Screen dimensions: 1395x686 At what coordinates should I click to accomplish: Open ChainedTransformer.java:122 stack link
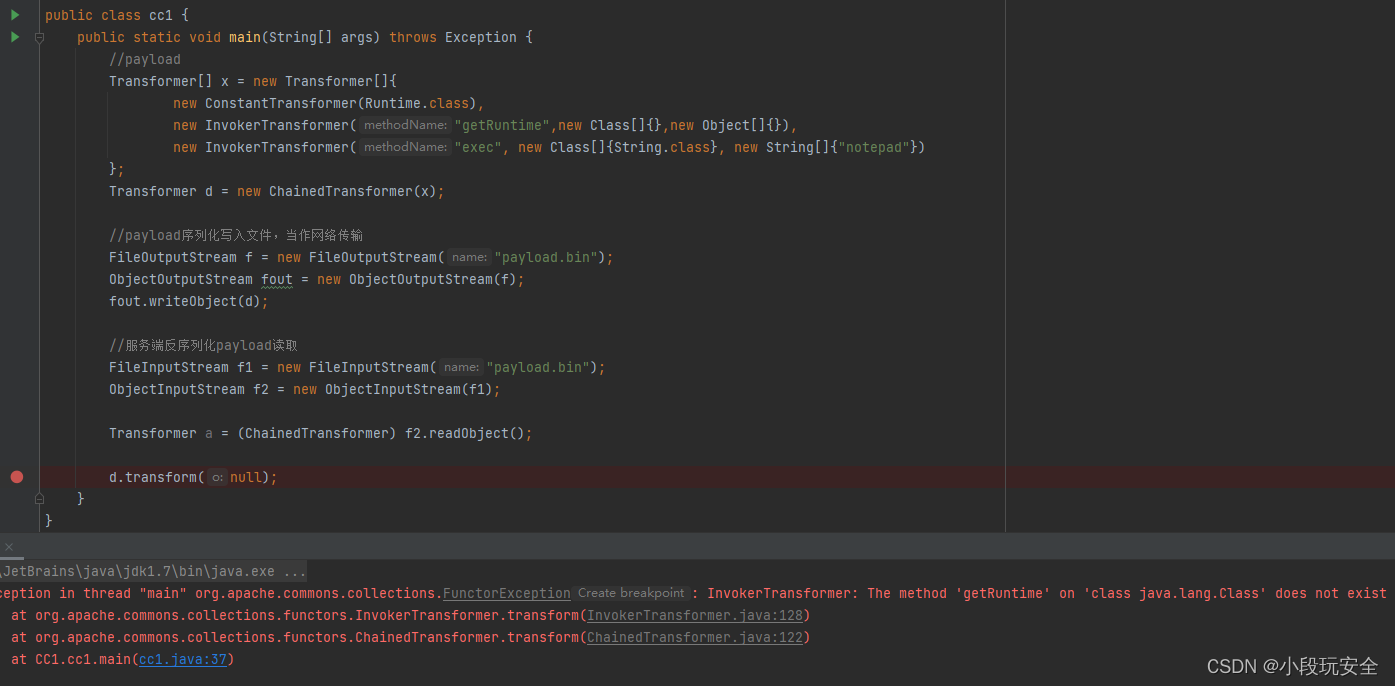[695, 637]
